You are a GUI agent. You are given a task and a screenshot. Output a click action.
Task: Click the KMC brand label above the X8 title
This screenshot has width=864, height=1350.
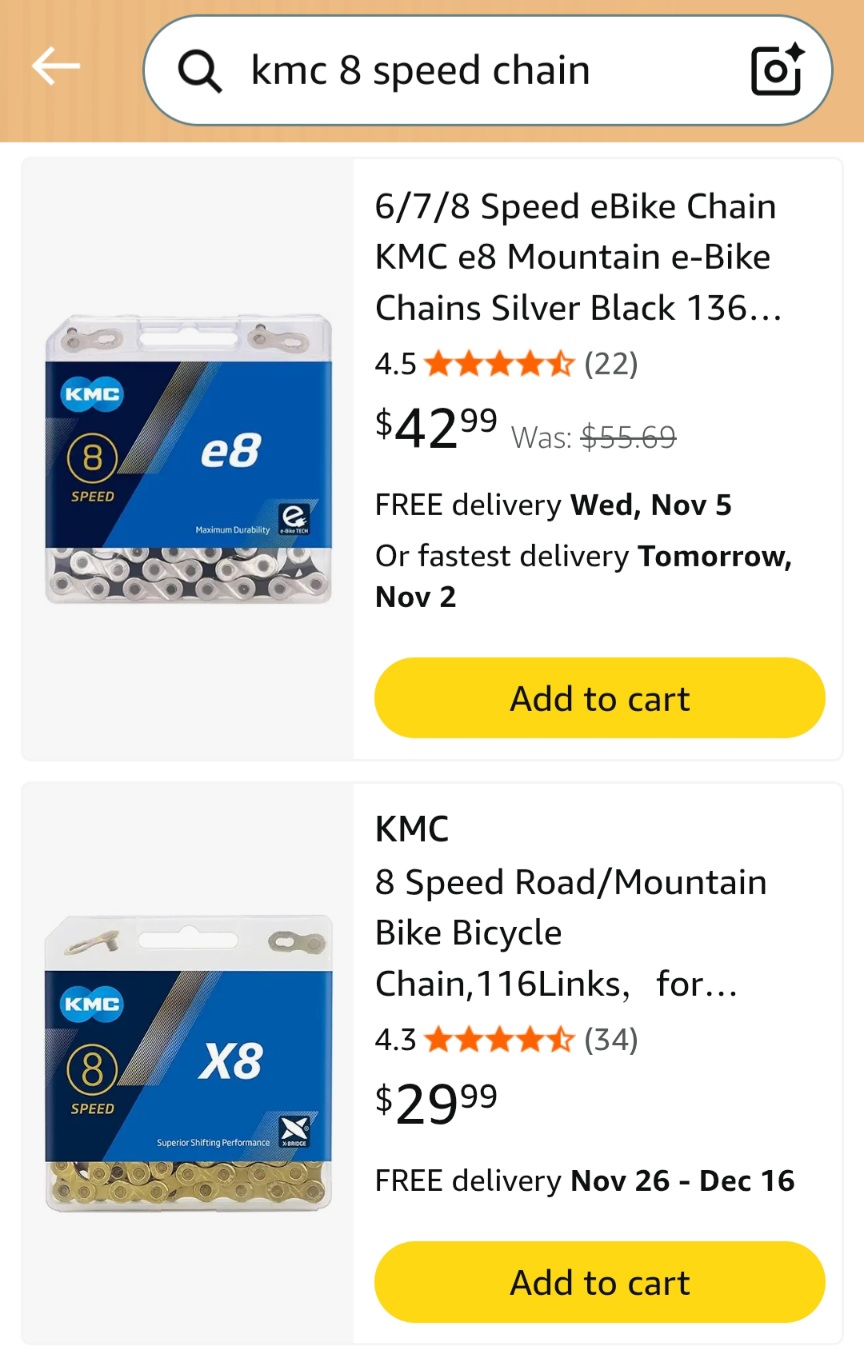click(x=412, y=829)
